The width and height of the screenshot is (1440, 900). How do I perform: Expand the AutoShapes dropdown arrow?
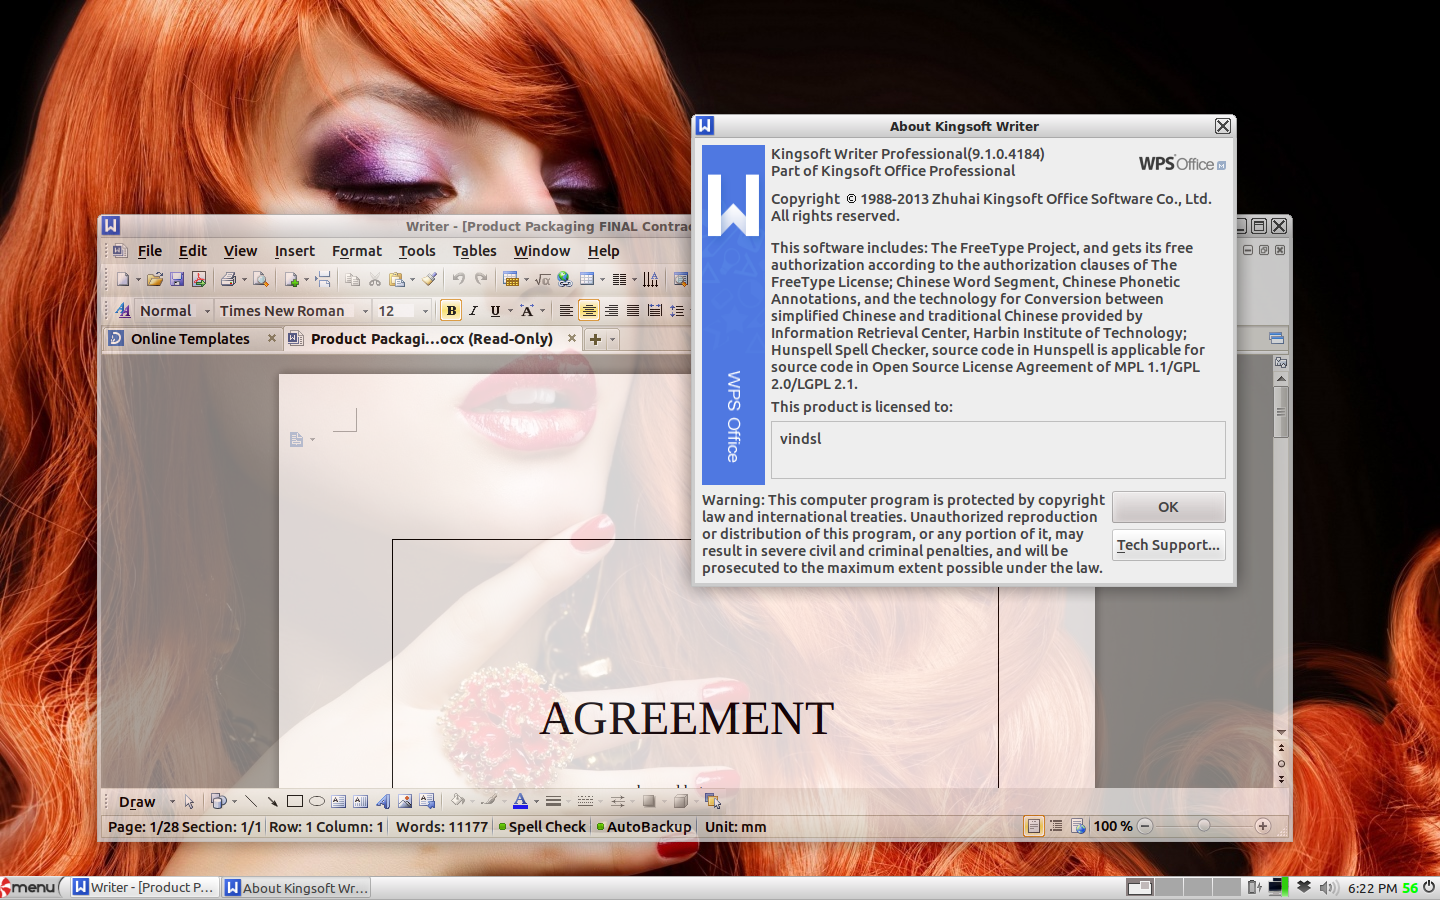(234, 801)
